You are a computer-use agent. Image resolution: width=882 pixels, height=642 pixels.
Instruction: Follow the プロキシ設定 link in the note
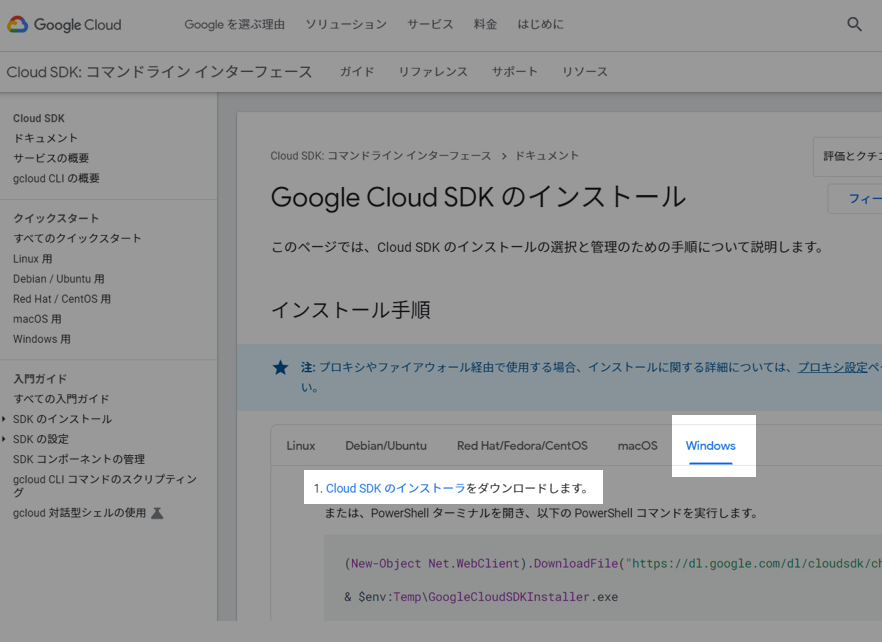[832, 367]
